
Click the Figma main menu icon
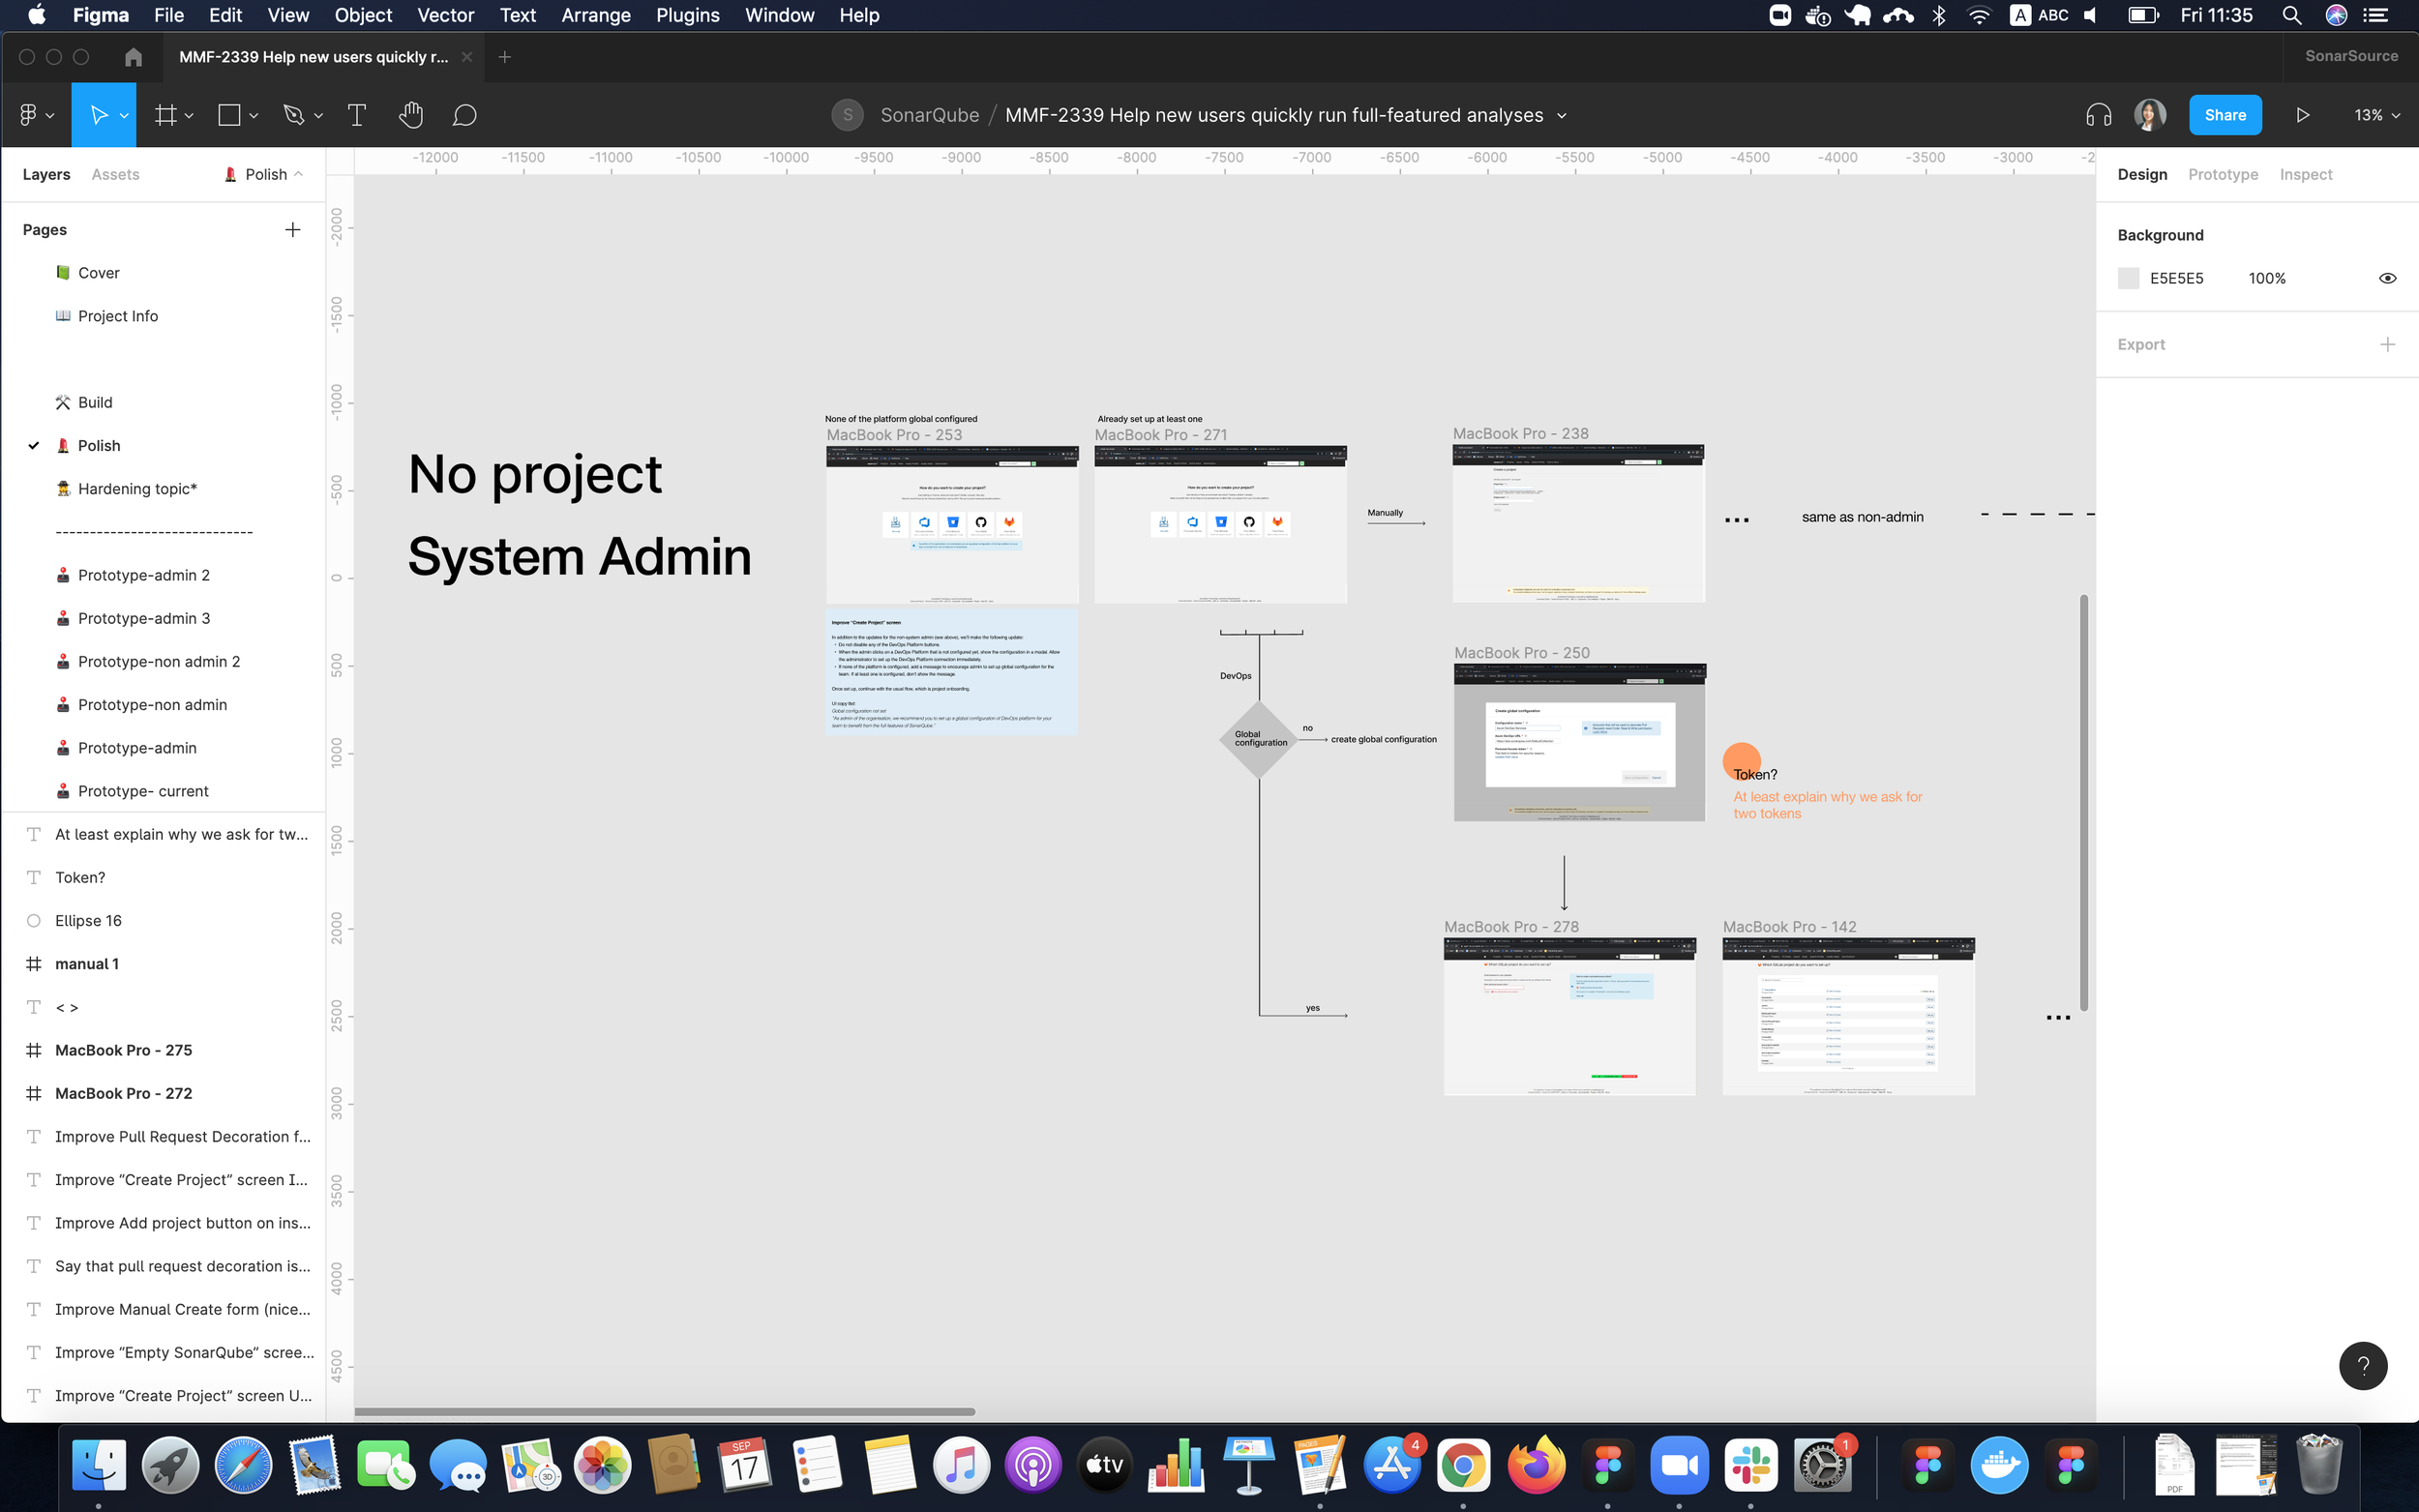pyautogui.click(x=29, y=115)
